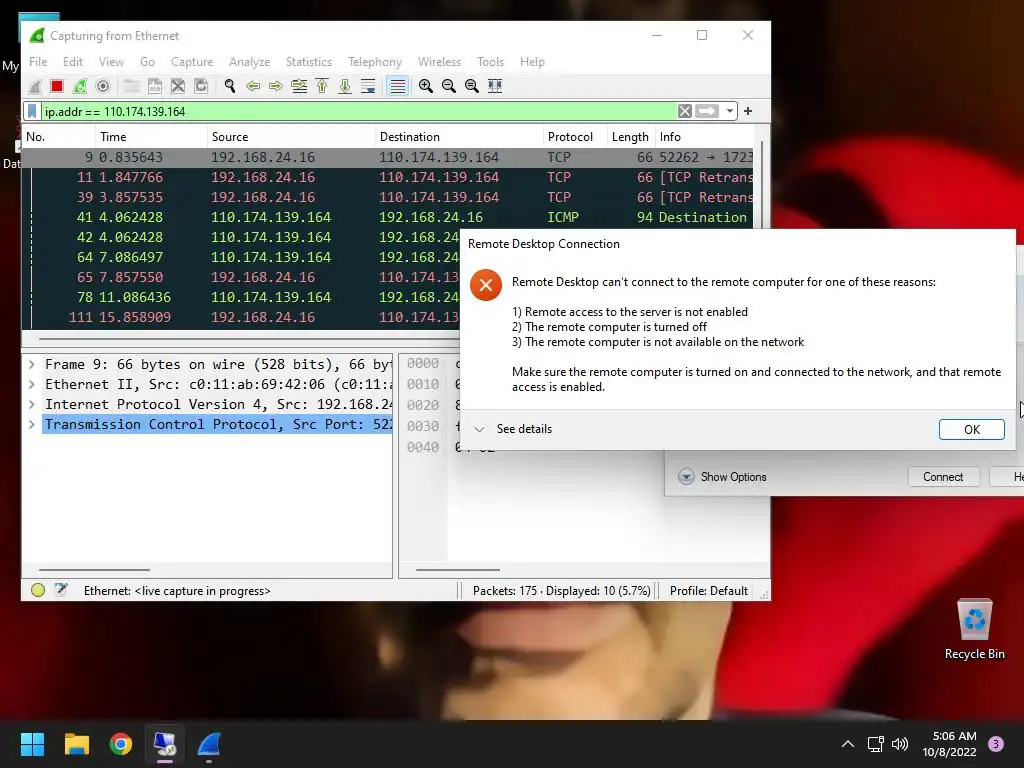The height and width of the screenshot is (768, 1024).
Task: Open the Wireless menu
Action: coord(440,61)
